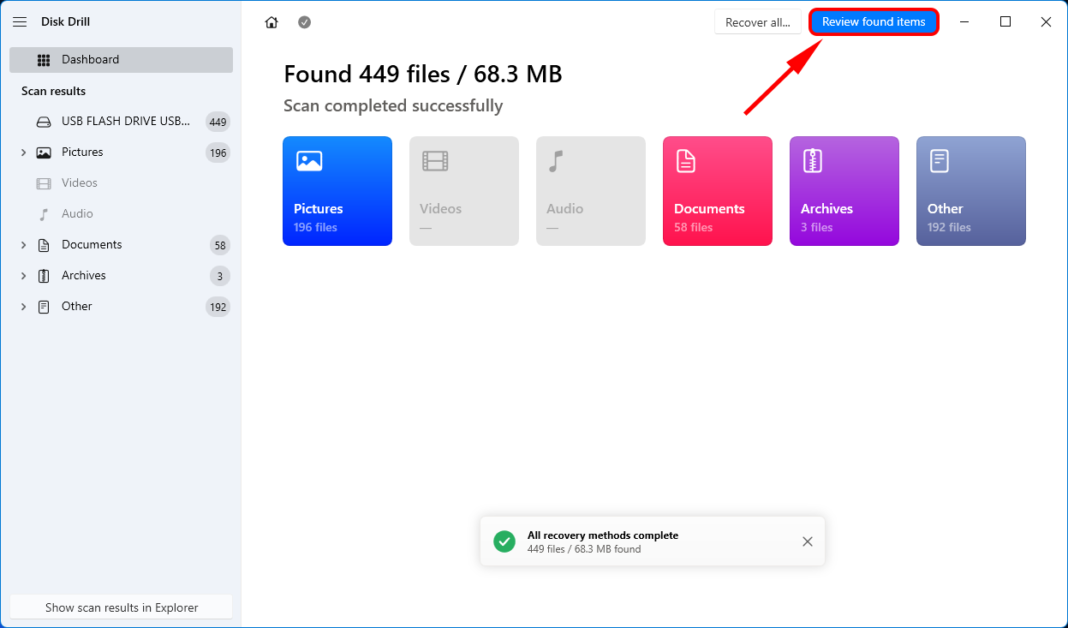
Task: Expand the Documents tree node
Action: click(23, 245)
